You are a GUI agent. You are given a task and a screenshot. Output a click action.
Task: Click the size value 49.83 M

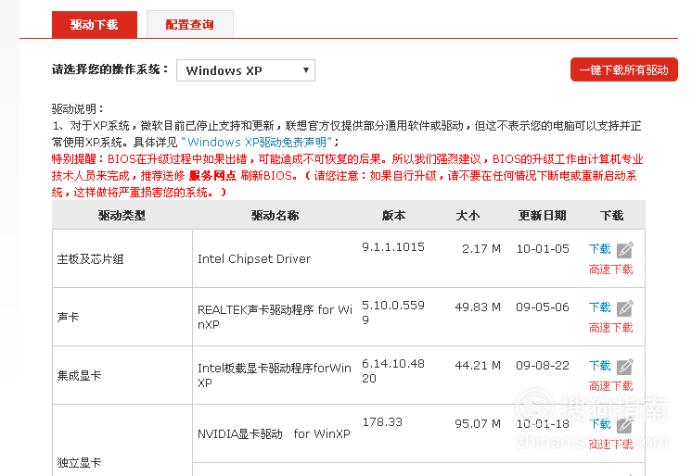point(478,307)
